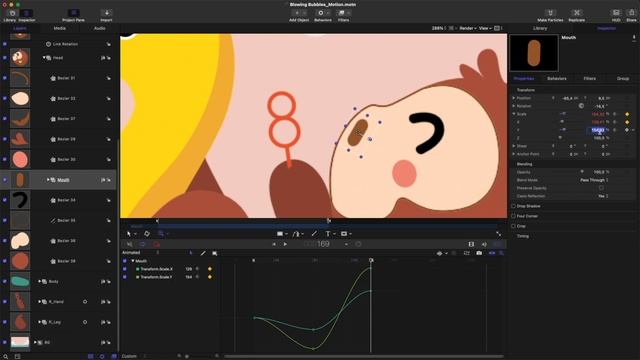Click the play button

pyautogui.click(x=285, y=244)
